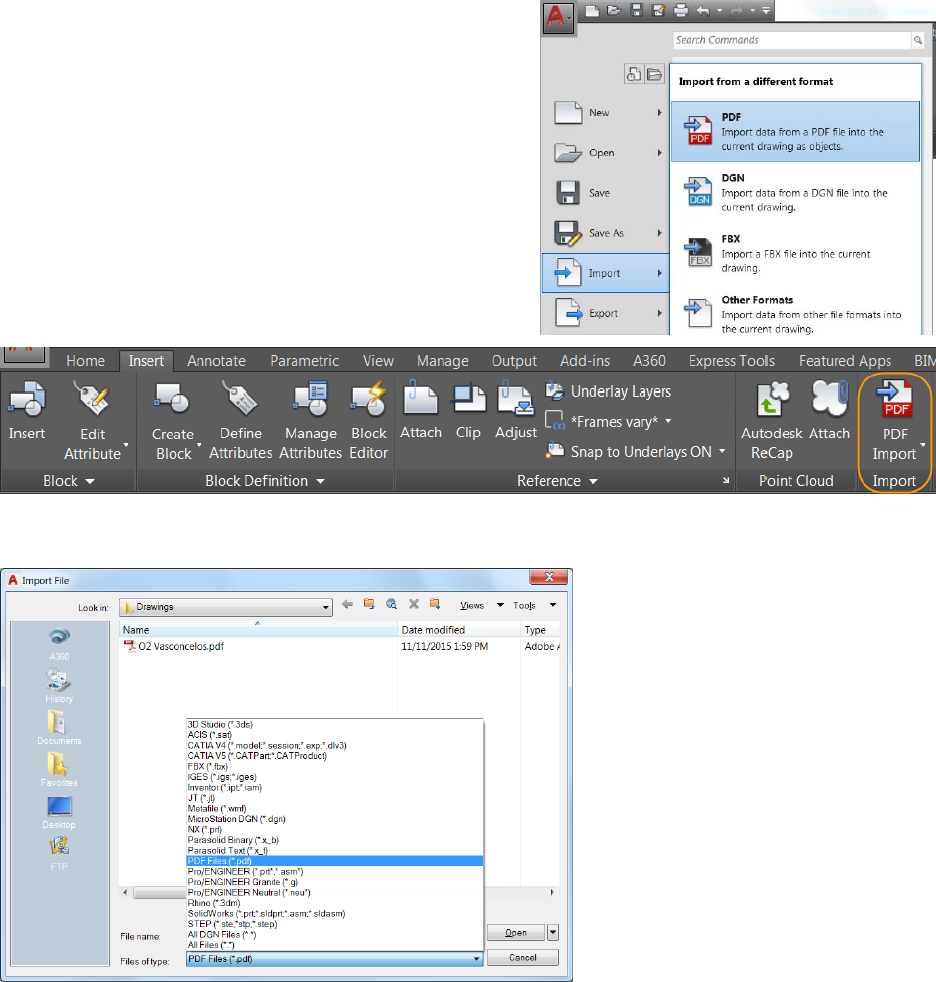Open Autodesk ReCap from ribbon
This screenshot has height=982, width=936.
(771, 421)
